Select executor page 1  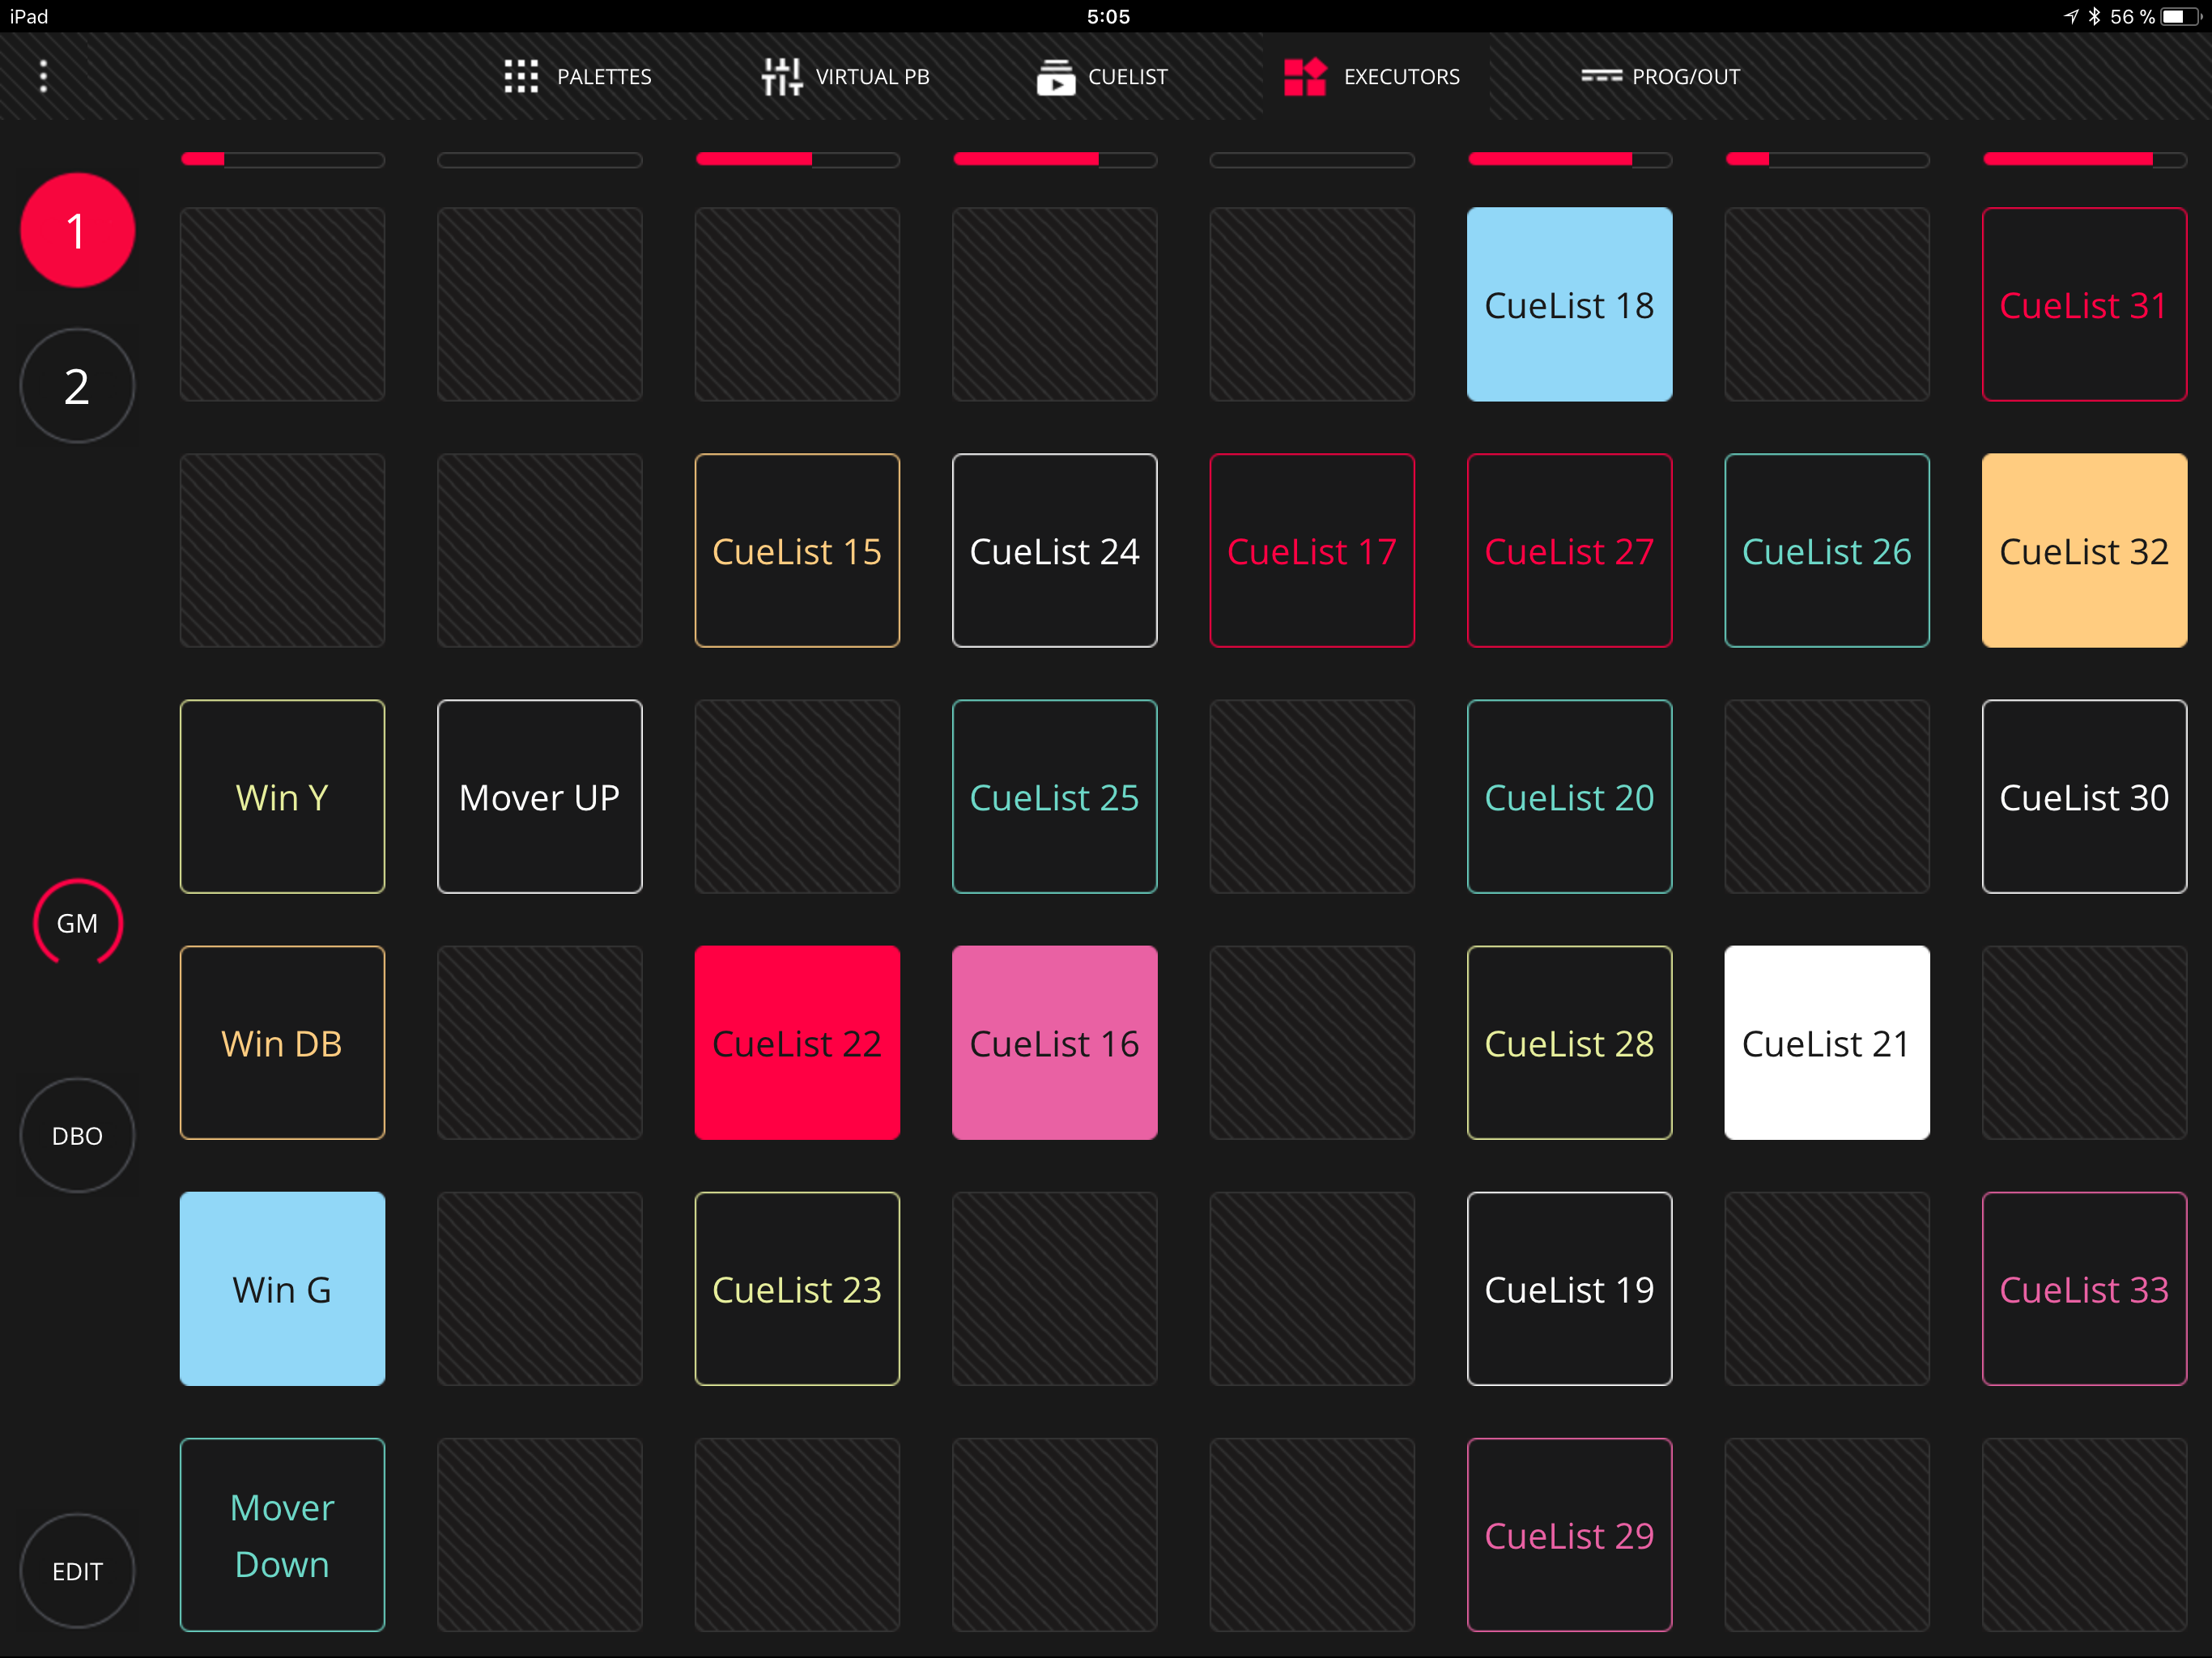pyautogui.click(x=77, y=231)
